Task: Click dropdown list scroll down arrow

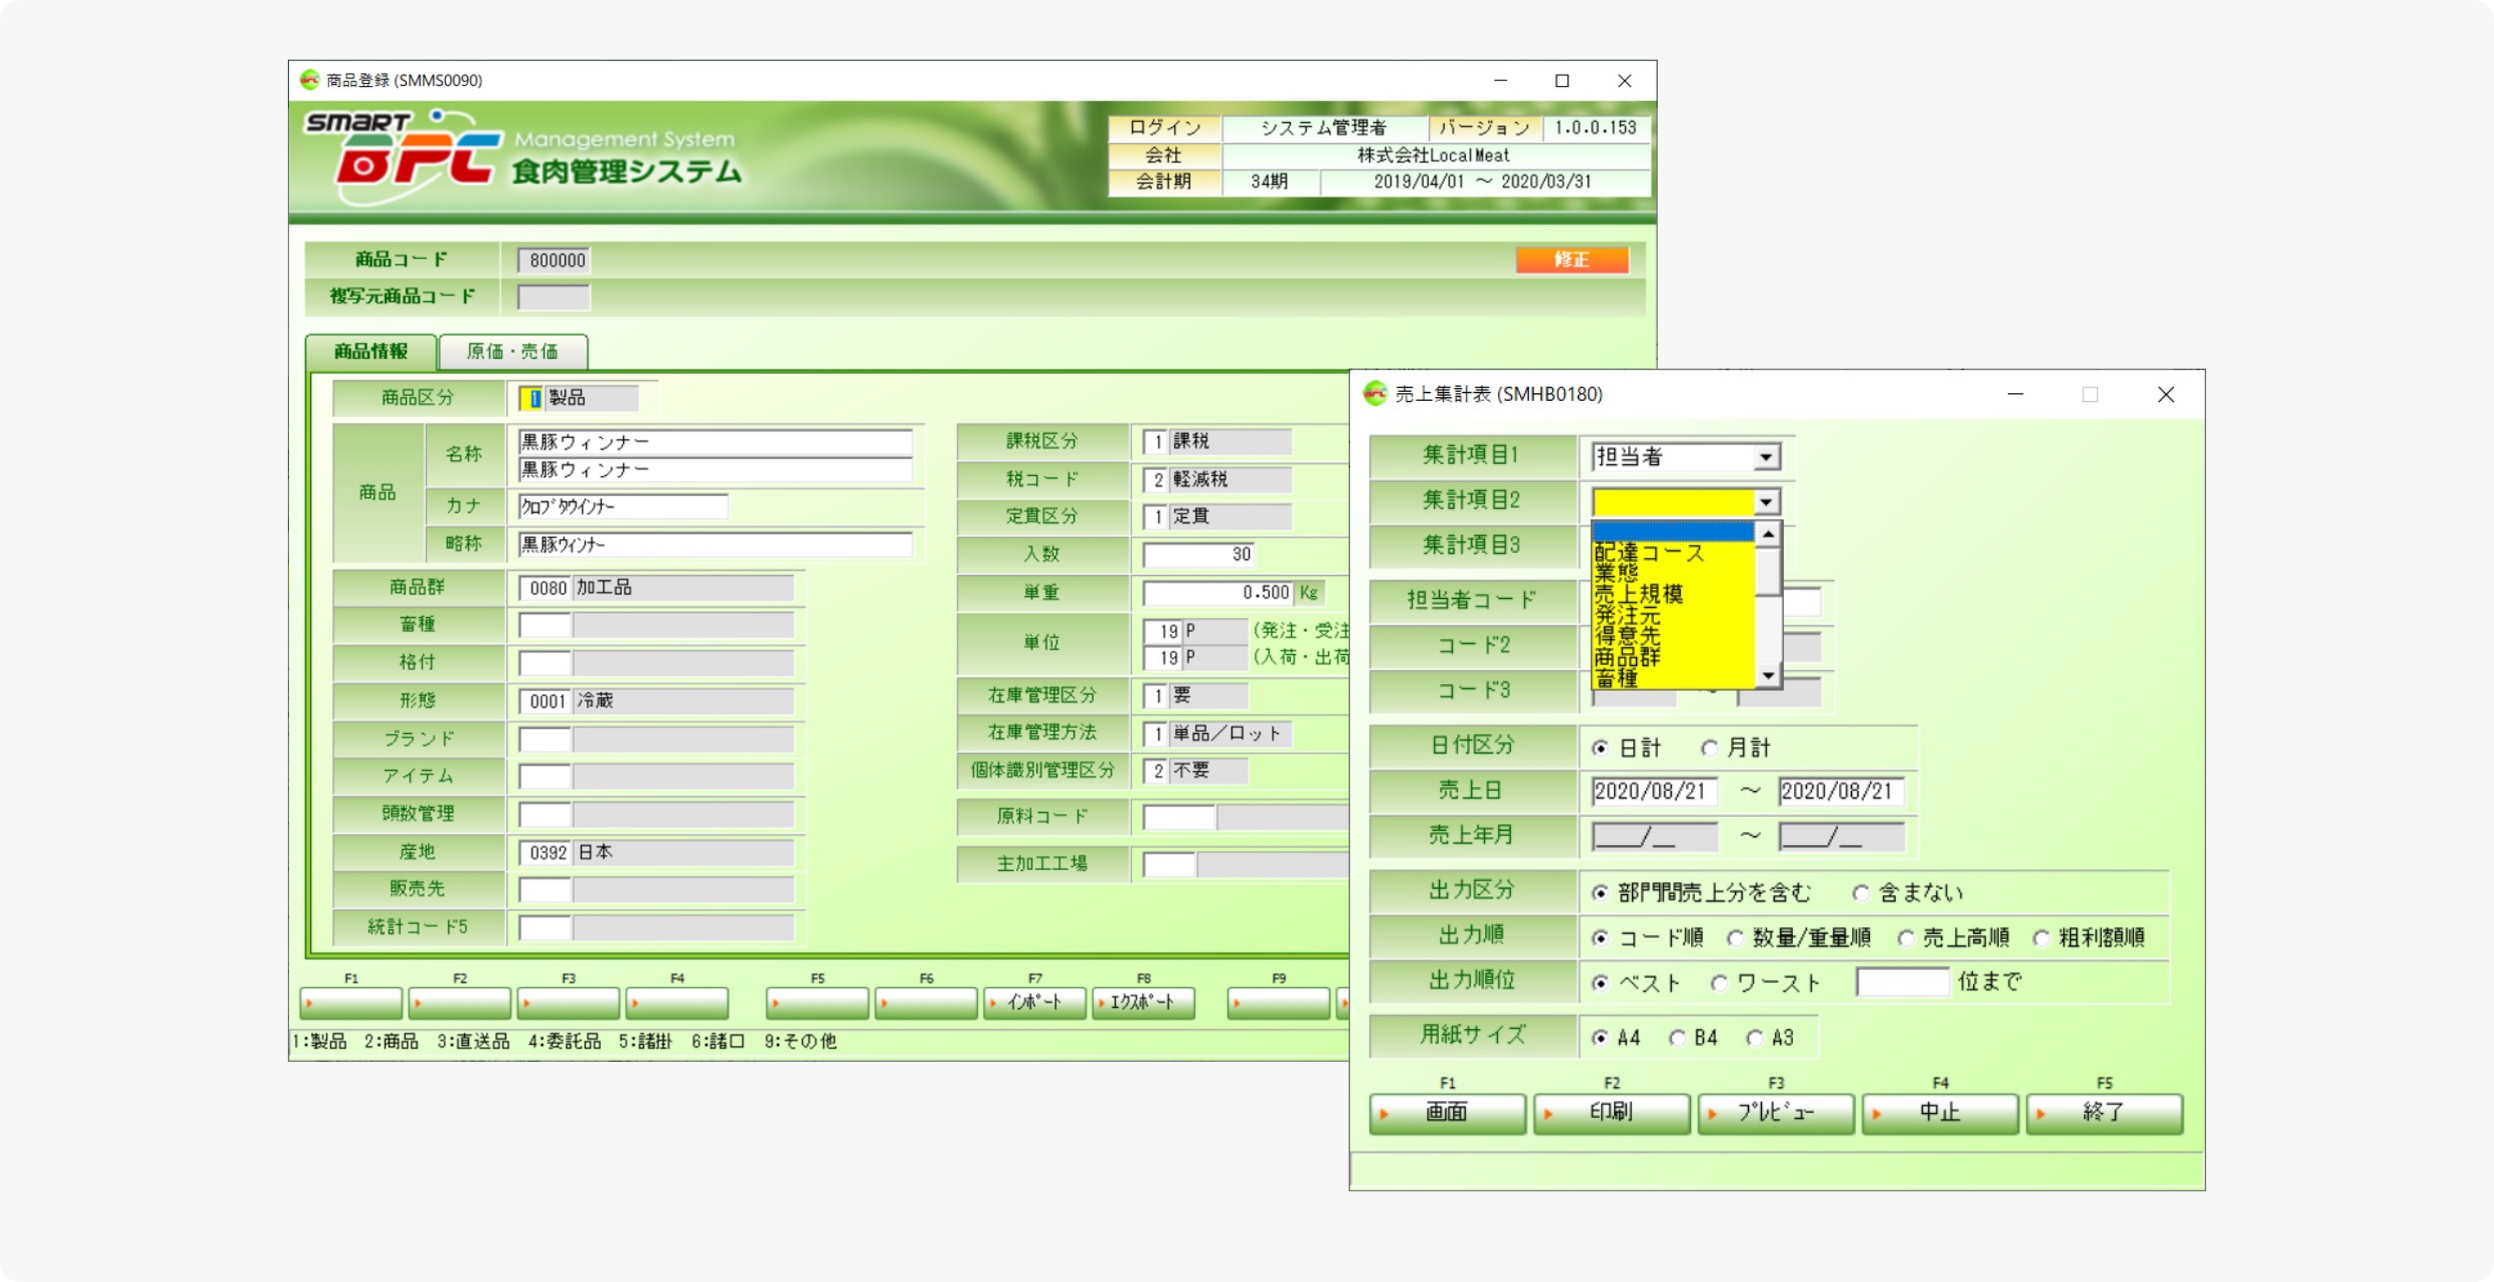Action: (x=1768, y=677)
